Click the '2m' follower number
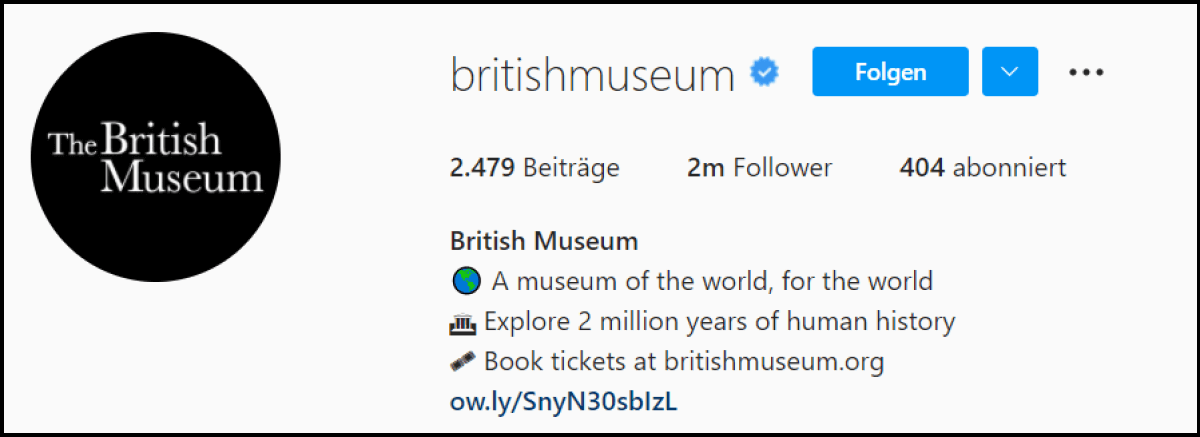This screenshot has width=1200, height=437. (705, 168)
